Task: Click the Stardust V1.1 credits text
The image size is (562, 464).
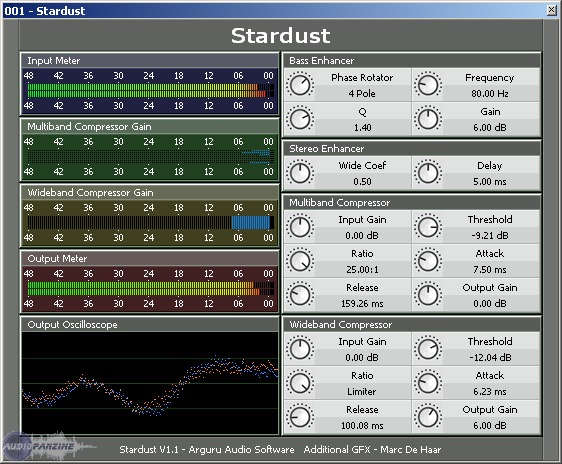Action: [207, 450]
